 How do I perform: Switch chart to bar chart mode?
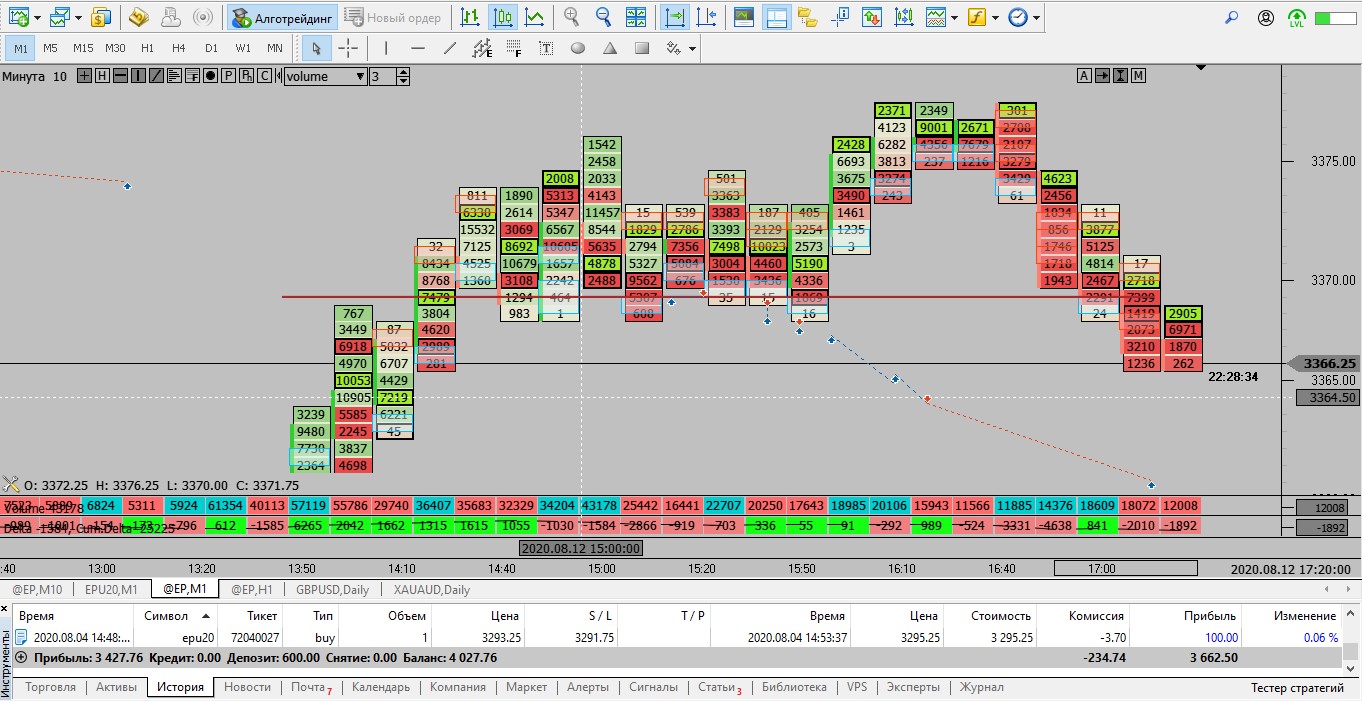(x=469, y=17)
